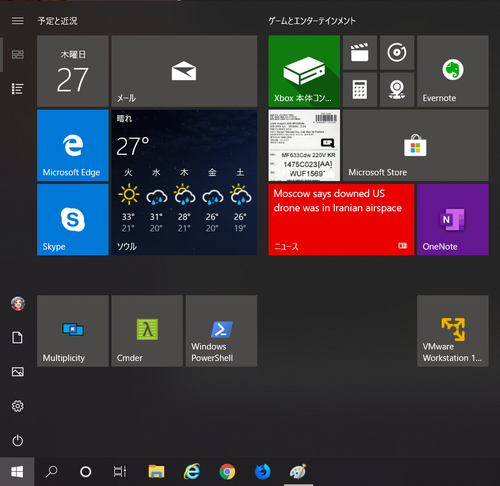Switch to pinned tiles view
The width and height of the screenshot is (500, 486).
[x=18, y=54]
